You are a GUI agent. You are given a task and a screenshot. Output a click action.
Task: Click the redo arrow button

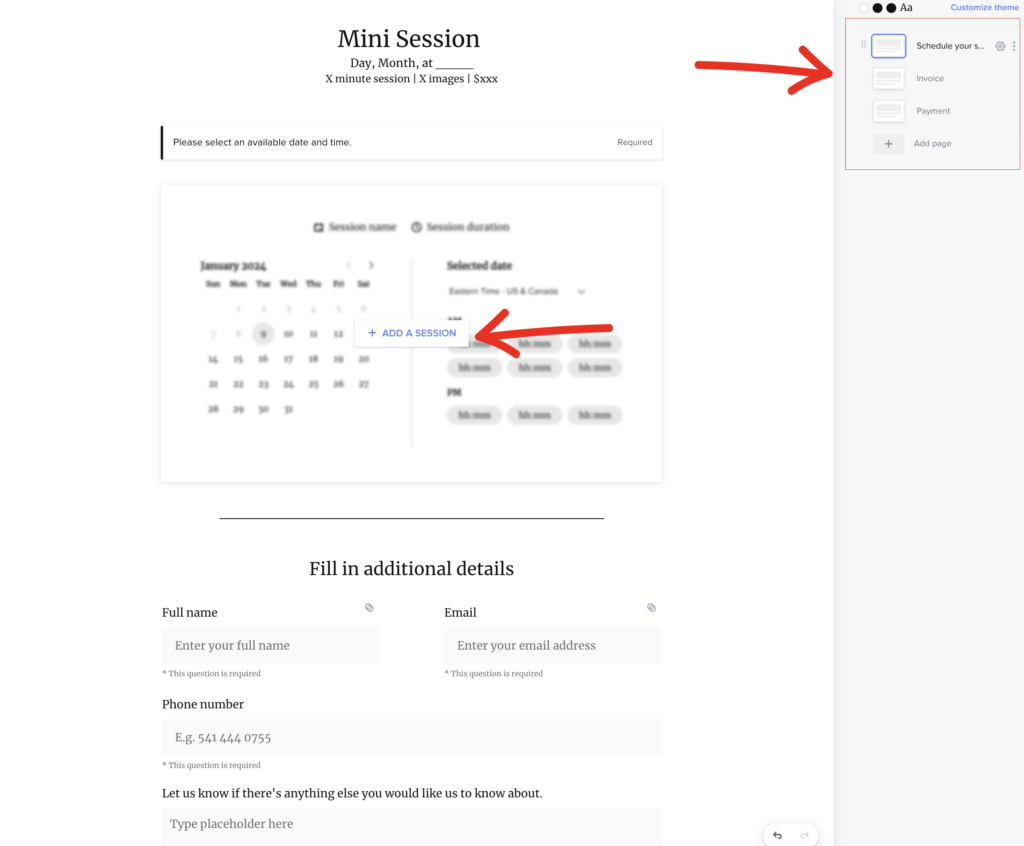point(803,835)
